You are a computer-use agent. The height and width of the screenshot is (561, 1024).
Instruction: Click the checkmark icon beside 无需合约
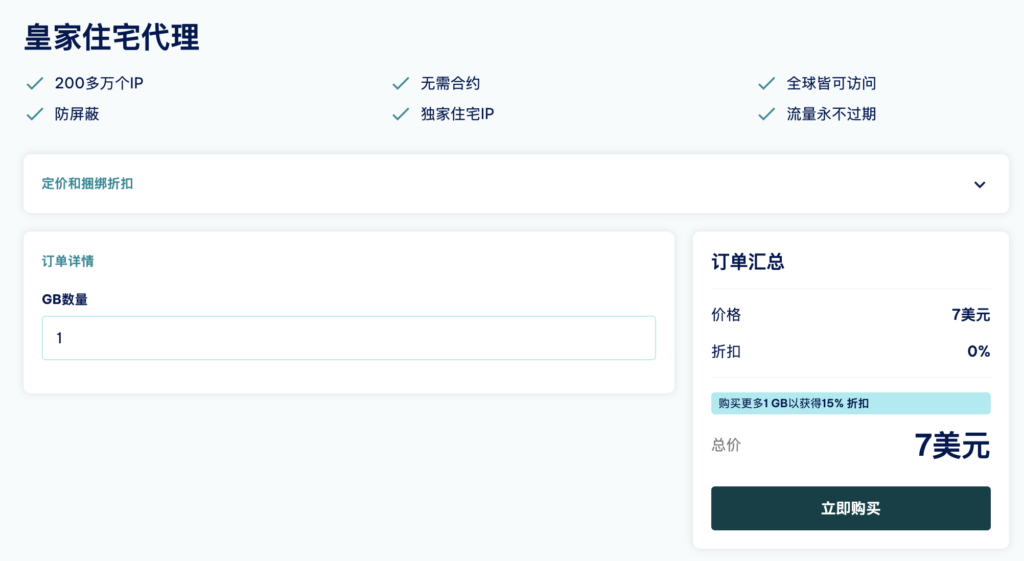click(x=400, y=83)
